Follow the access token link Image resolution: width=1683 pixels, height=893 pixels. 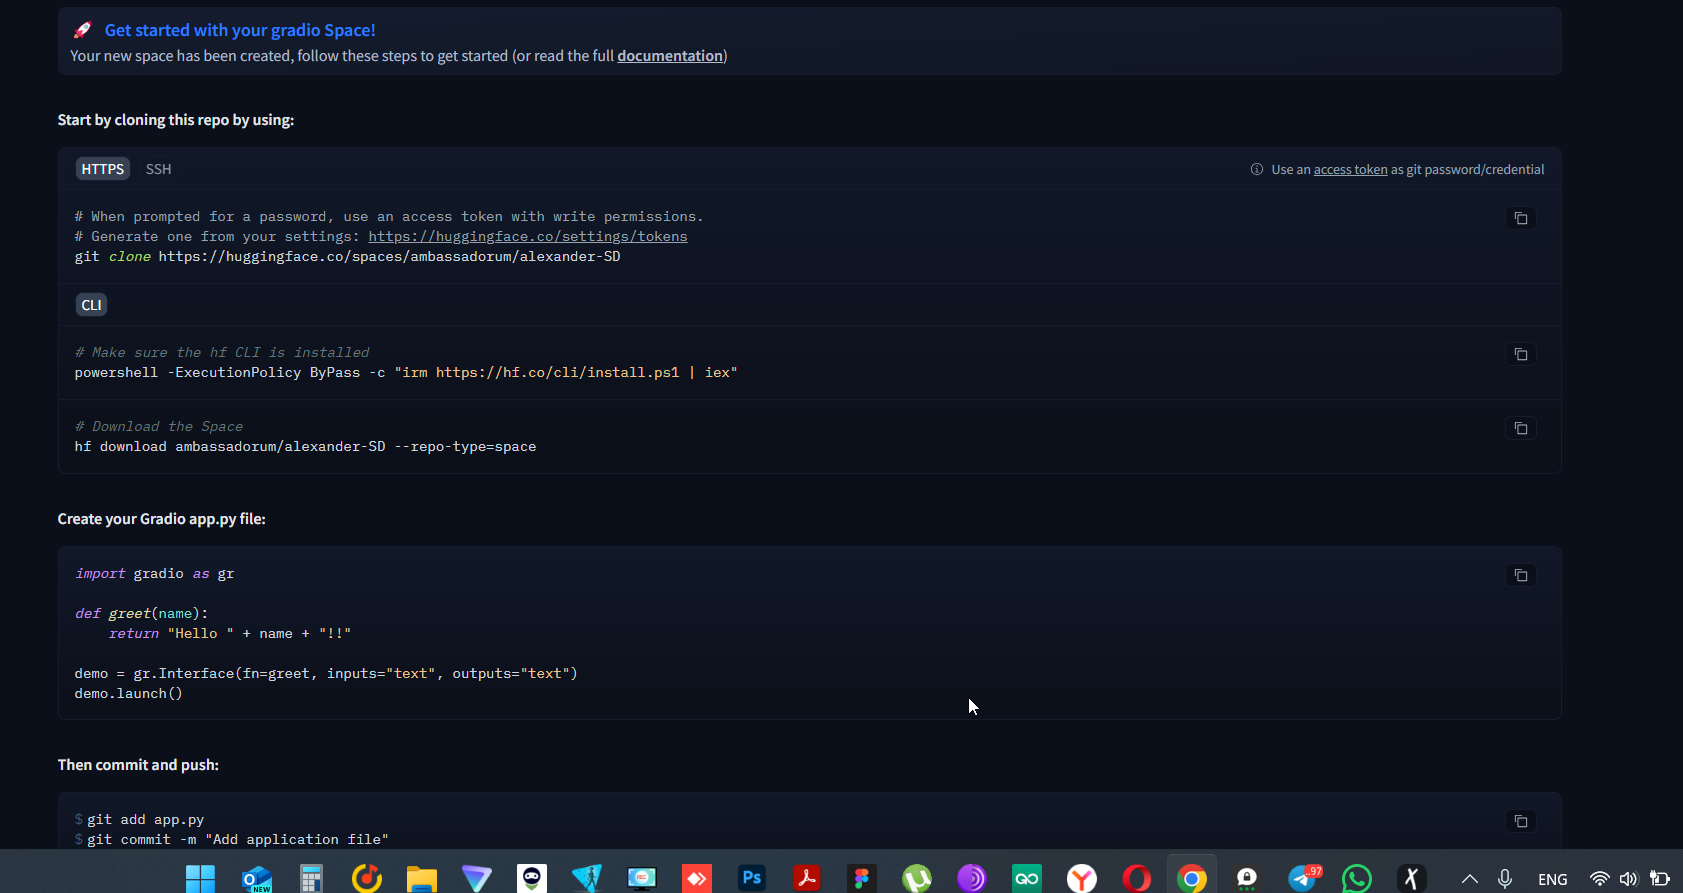click(1350, 170)
